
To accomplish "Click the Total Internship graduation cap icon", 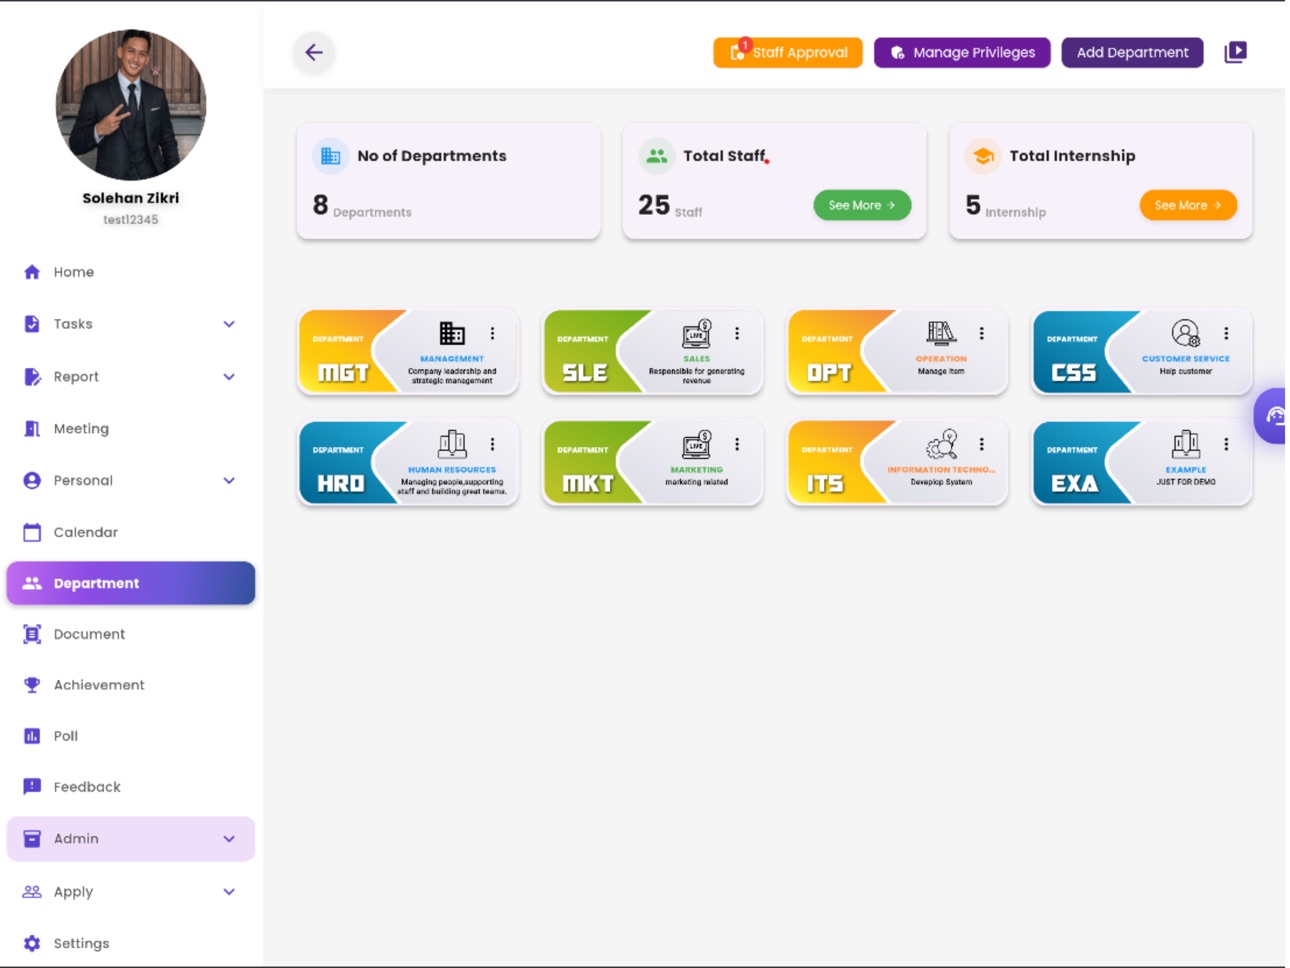I will coord(983,156).
